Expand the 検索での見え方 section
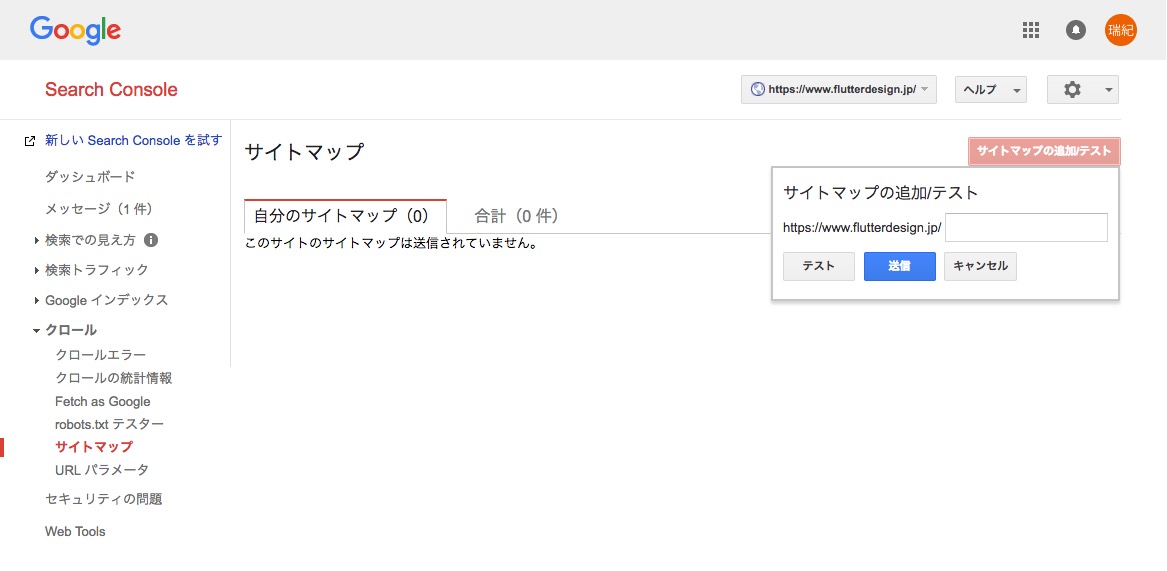This screenshot has height=571, width=1167. pos(36,240)
